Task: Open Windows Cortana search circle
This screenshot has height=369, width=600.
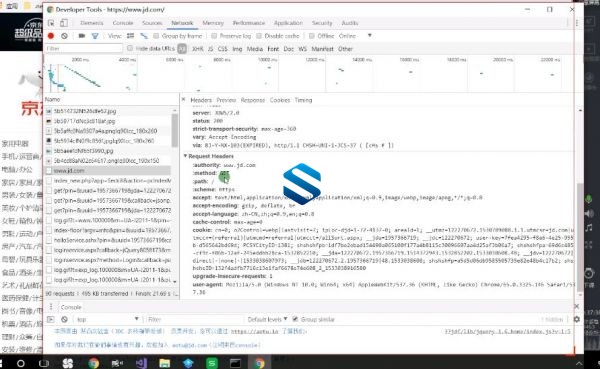Action: (x=21, y=363)
